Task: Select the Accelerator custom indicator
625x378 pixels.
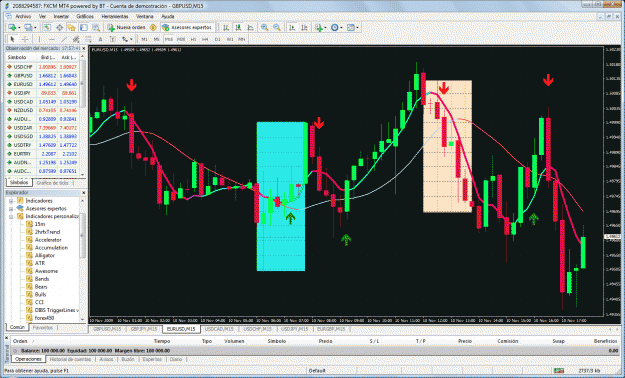Action: (x=48, y=240)
